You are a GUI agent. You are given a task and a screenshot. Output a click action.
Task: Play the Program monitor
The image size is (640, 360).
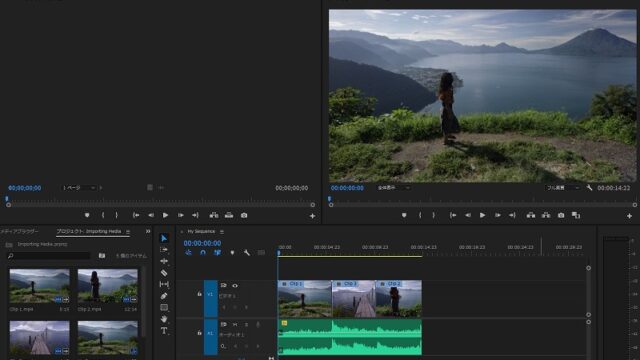pos(482,215)
